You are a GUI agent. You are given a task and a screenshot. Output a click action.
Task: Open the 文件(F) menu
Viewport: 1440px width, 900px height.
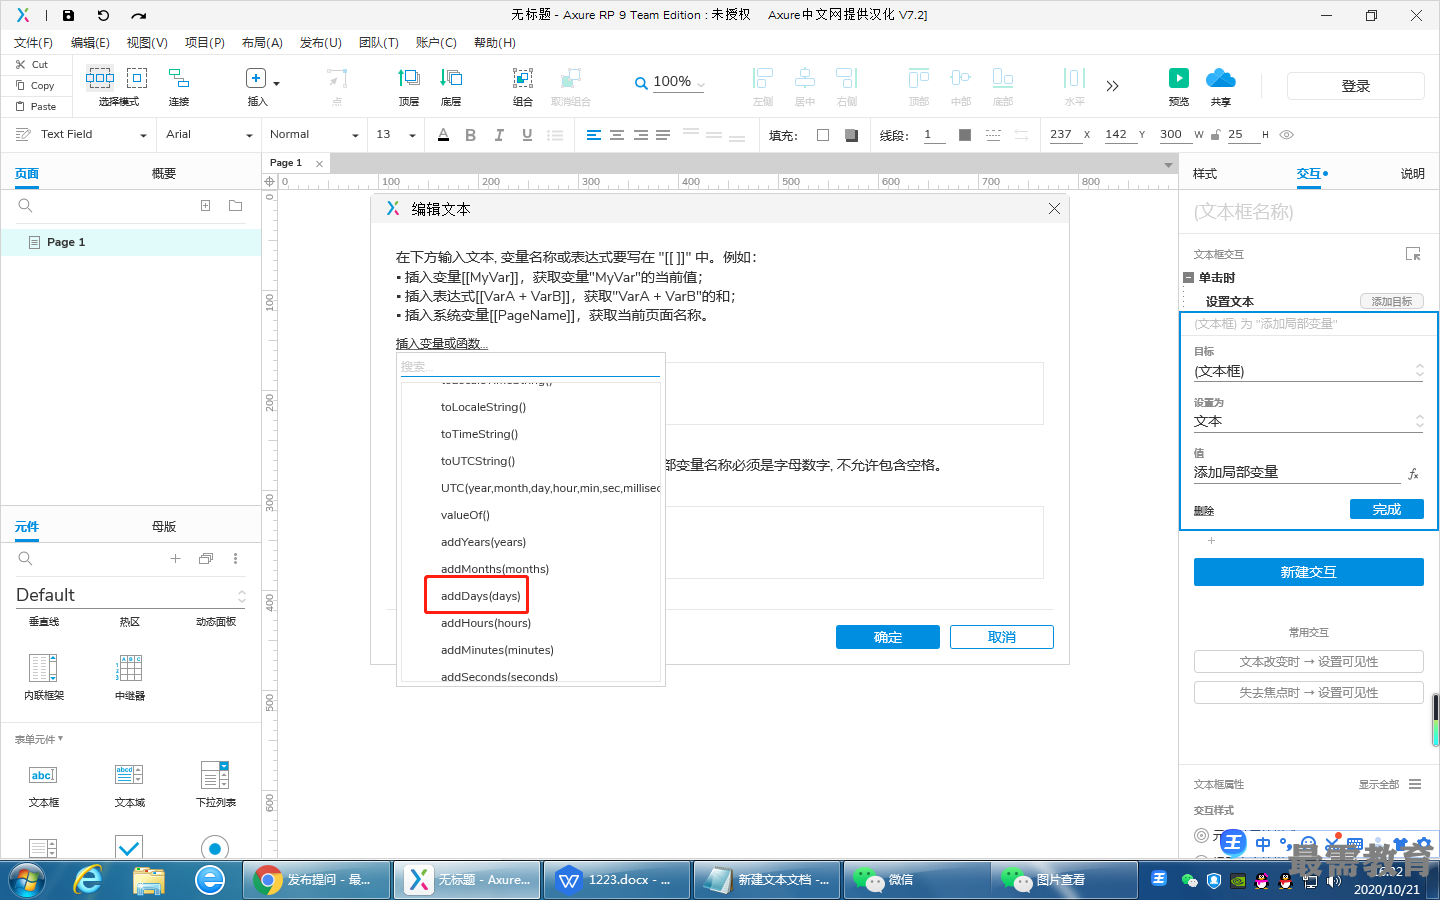pos(33,42)
